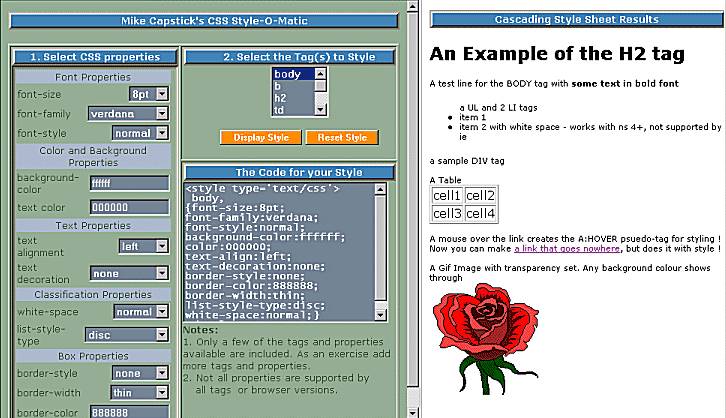The image size is (726, 418).
Task: Click table cell 'cell4'
Action: click(x=480, y=213)
